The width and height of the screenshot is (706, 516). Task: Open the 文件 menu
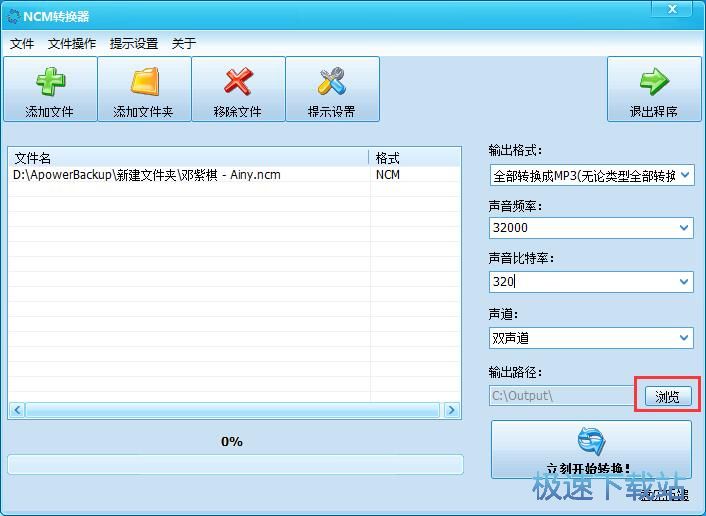[x=22, y=43]
